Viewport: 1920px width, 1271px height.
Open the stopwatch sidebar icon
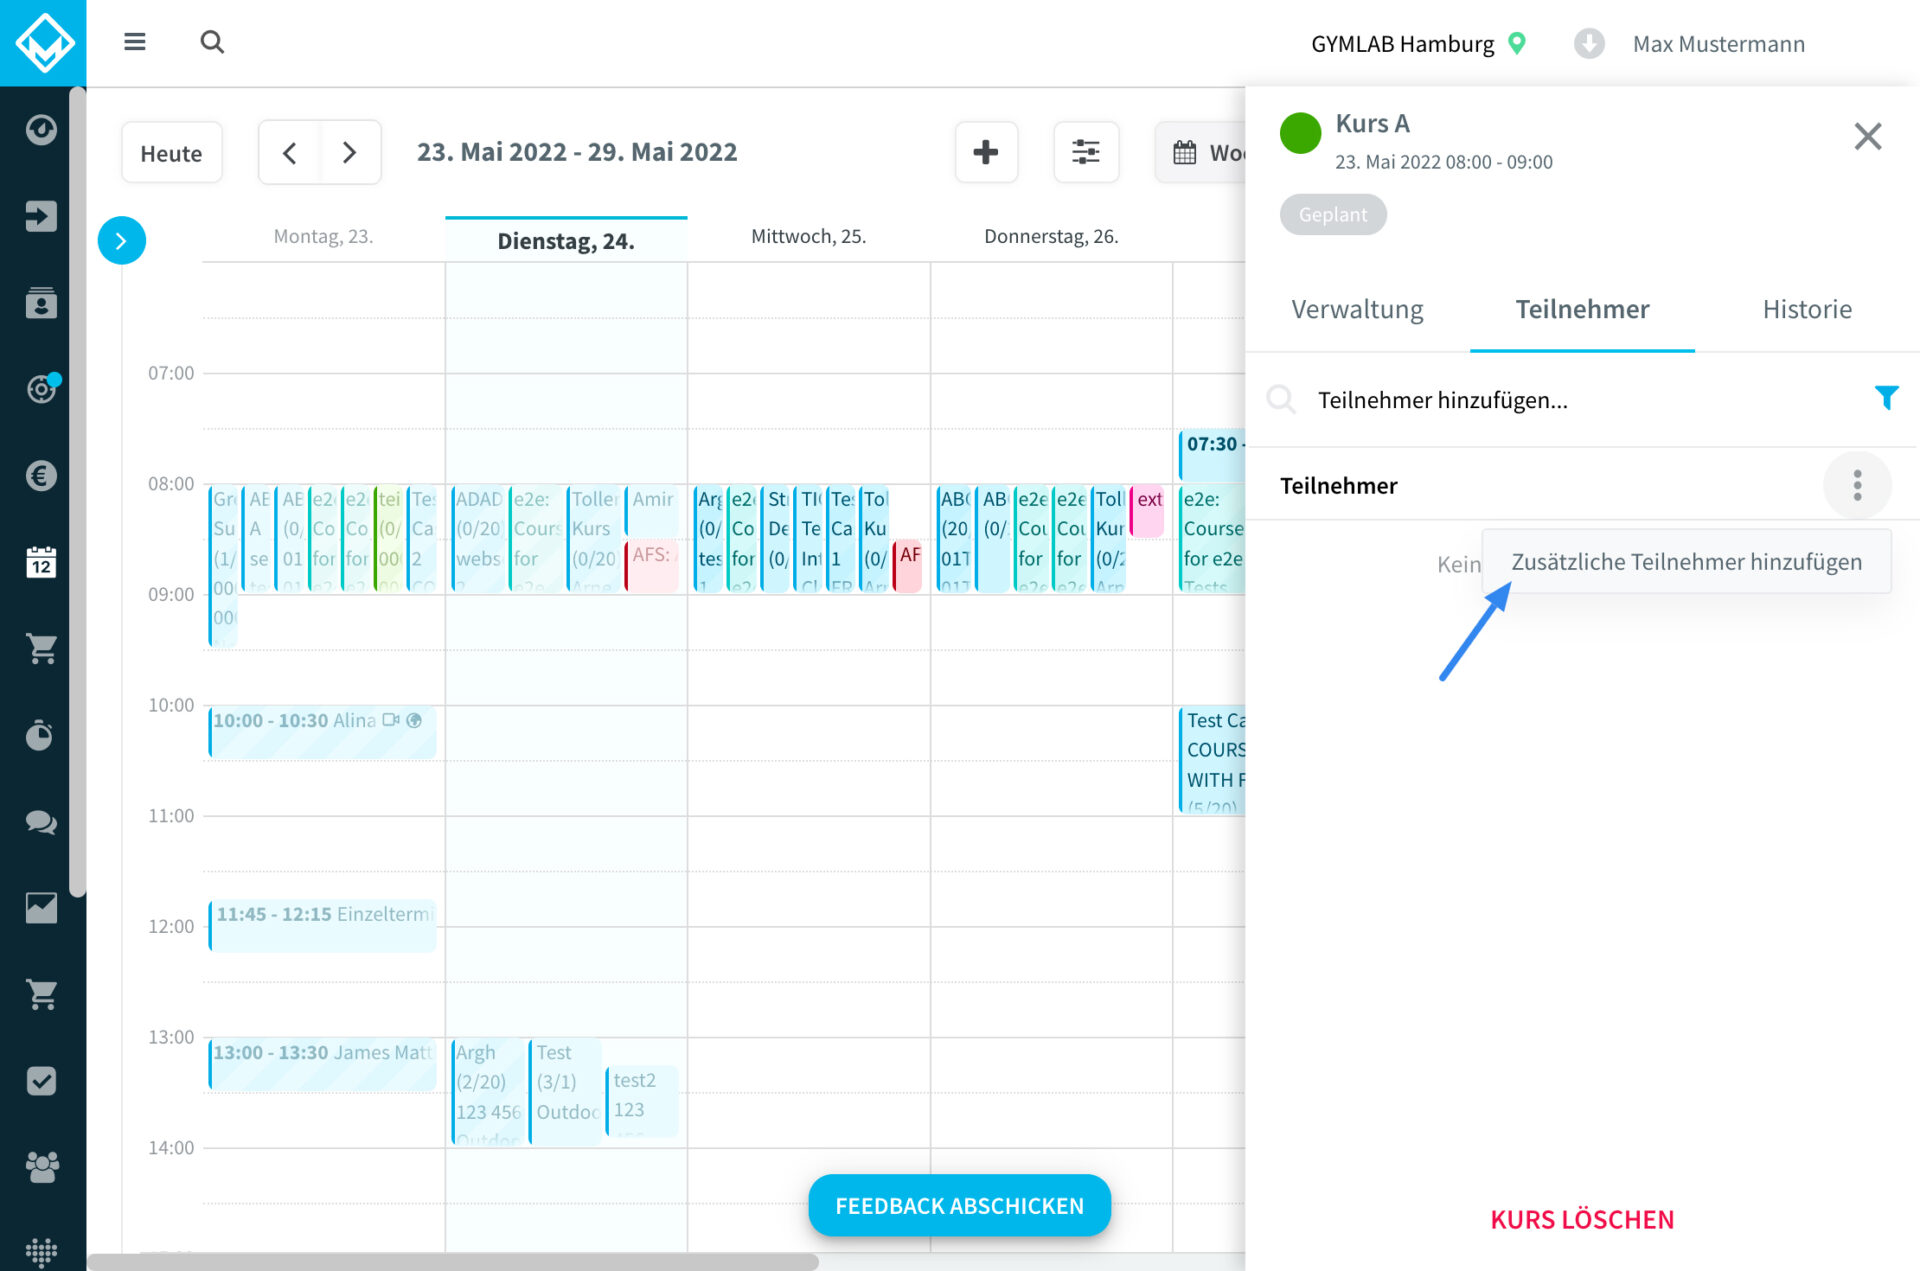point(41,735)
